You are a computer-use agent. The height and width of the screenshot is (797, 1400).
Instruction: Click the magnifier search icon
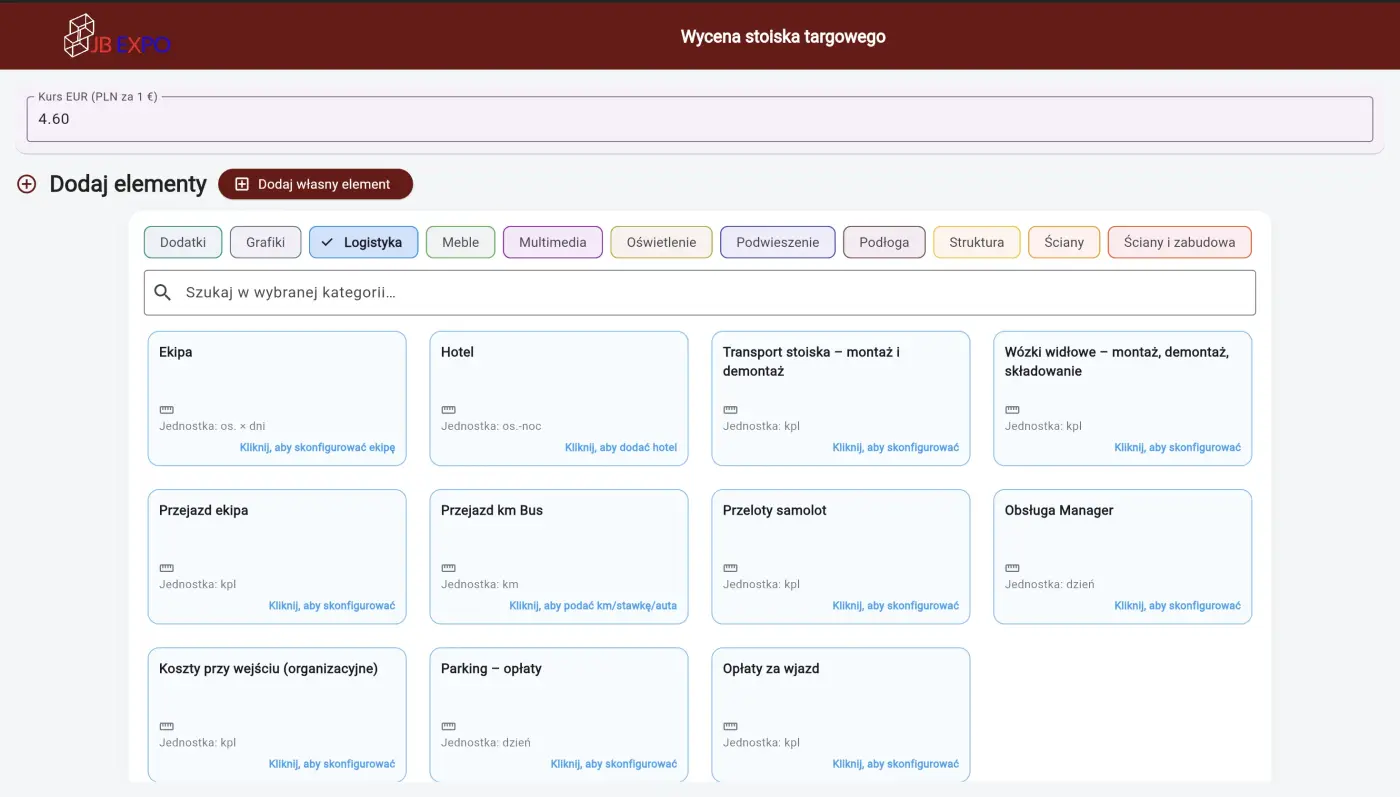pyautogui.click(x=163, y=293)
